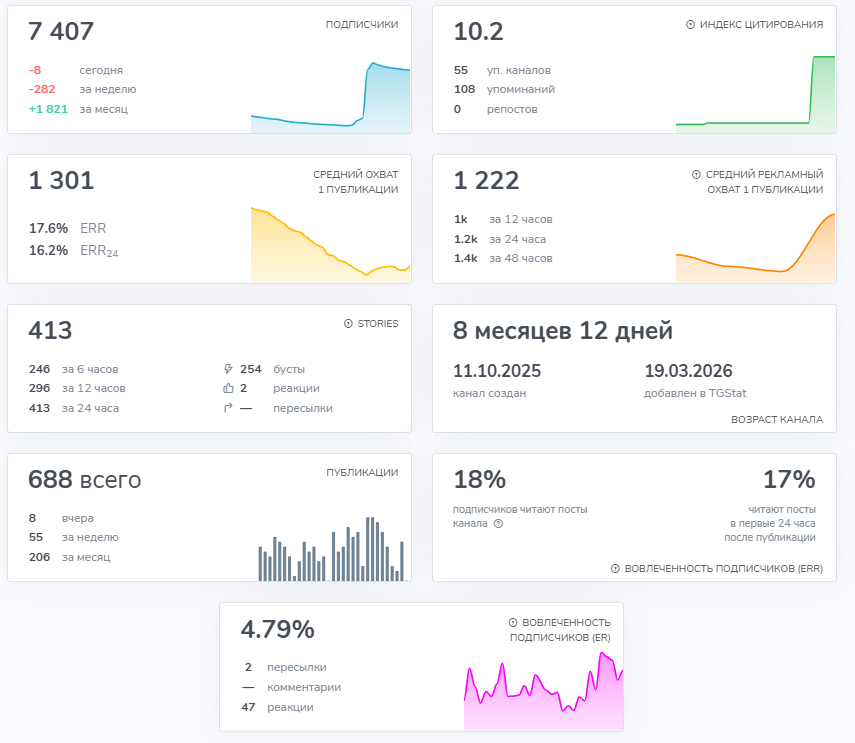Click the creation date 11.10.2025
The height and width of the screenshot is (743, 855).
tap(497, 371)
